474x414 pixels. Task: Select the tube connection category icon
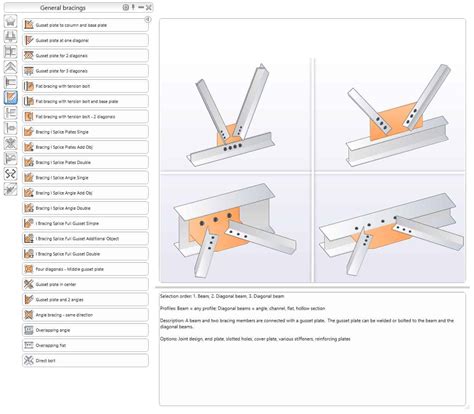(10, 128)
